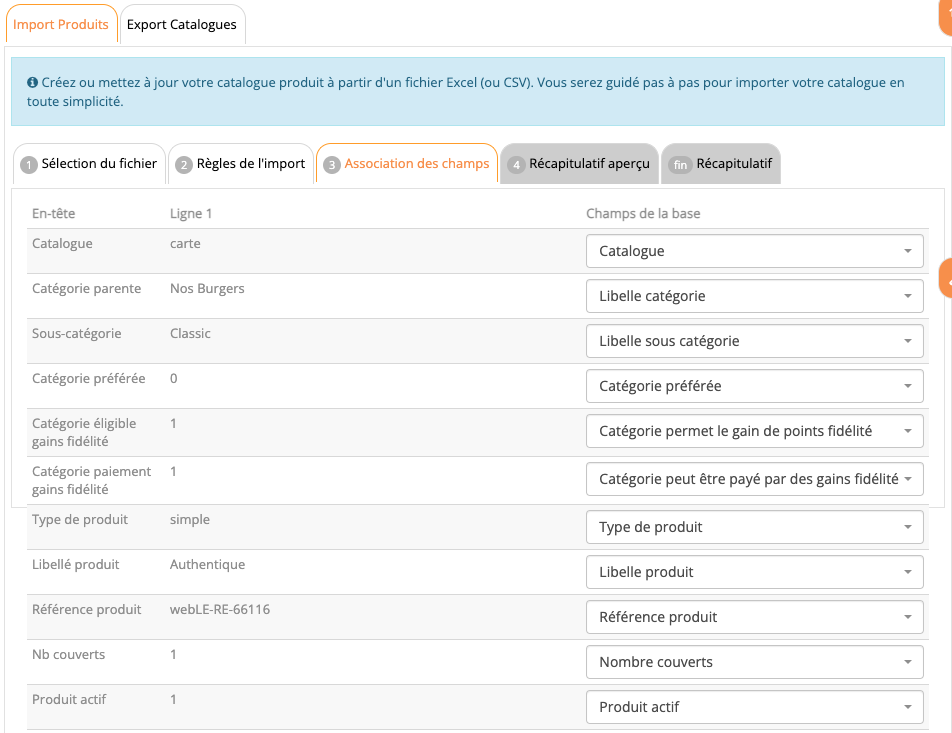Image resolution: width=952 pixels, height=733 pixels.
Task: Click the step 1 number badge
Action: click(29, 165)
